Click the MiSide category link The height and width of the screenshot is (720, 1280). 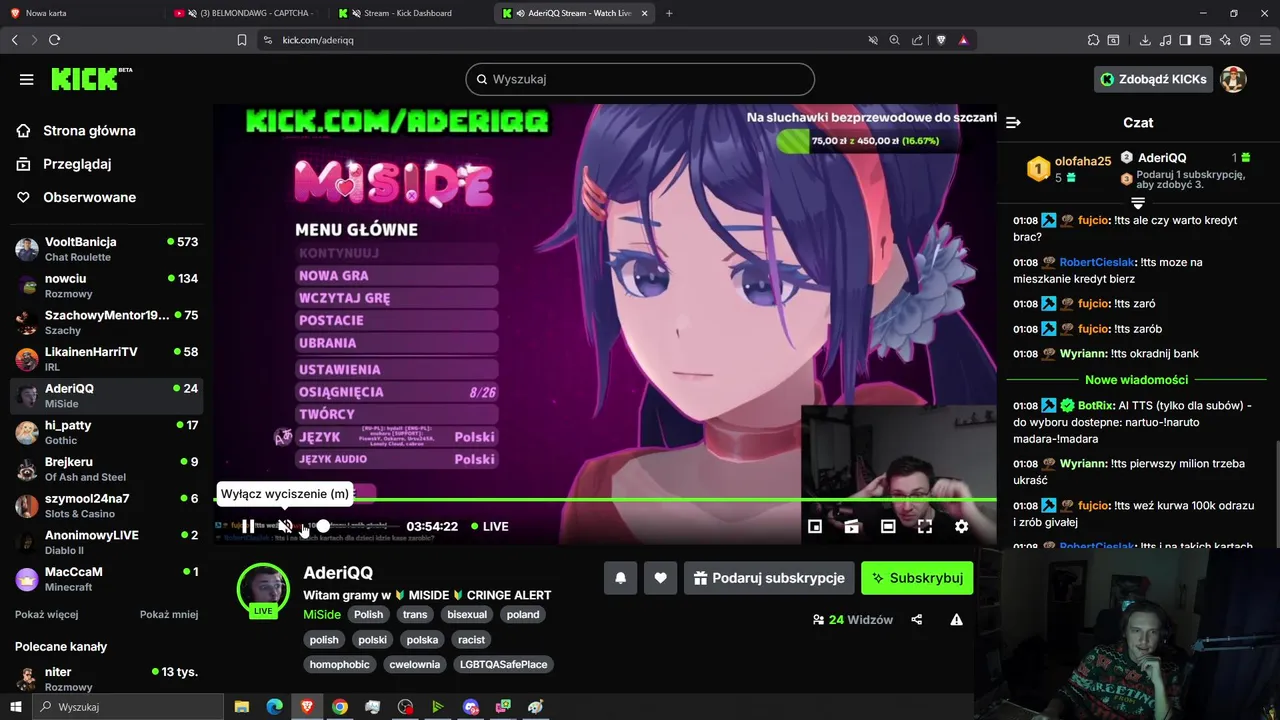[322, 614]
